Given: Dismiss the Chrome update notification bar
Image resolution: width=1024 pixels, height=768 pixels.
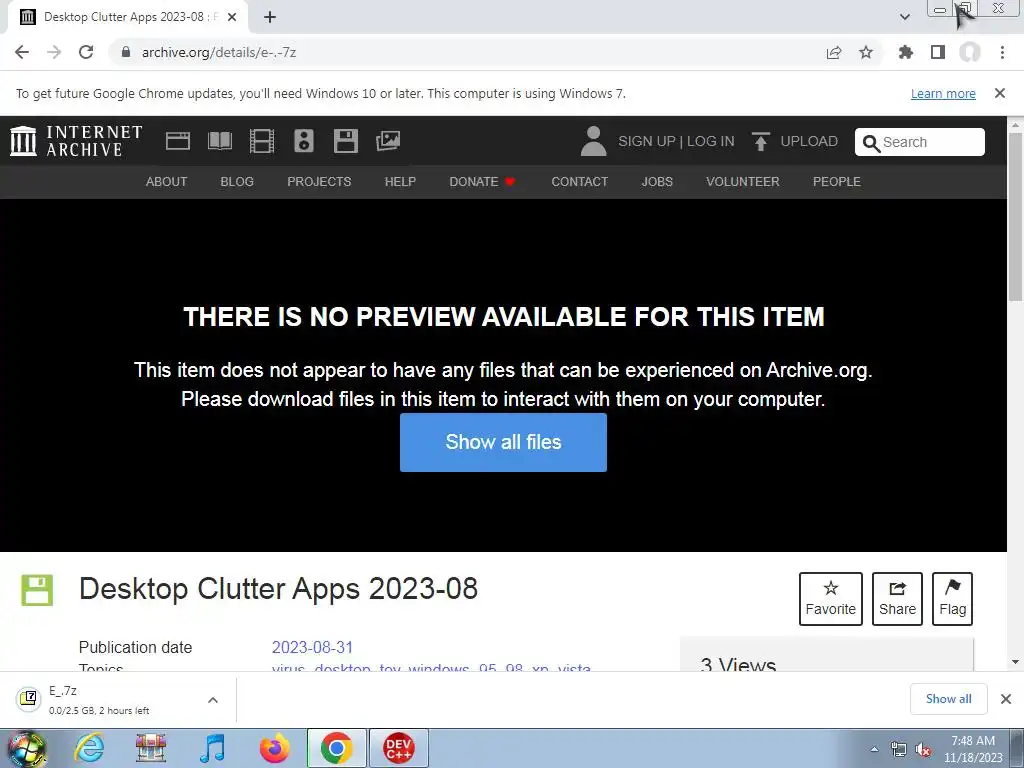Looking at the screenshot, I should (x=1000, y=93).
